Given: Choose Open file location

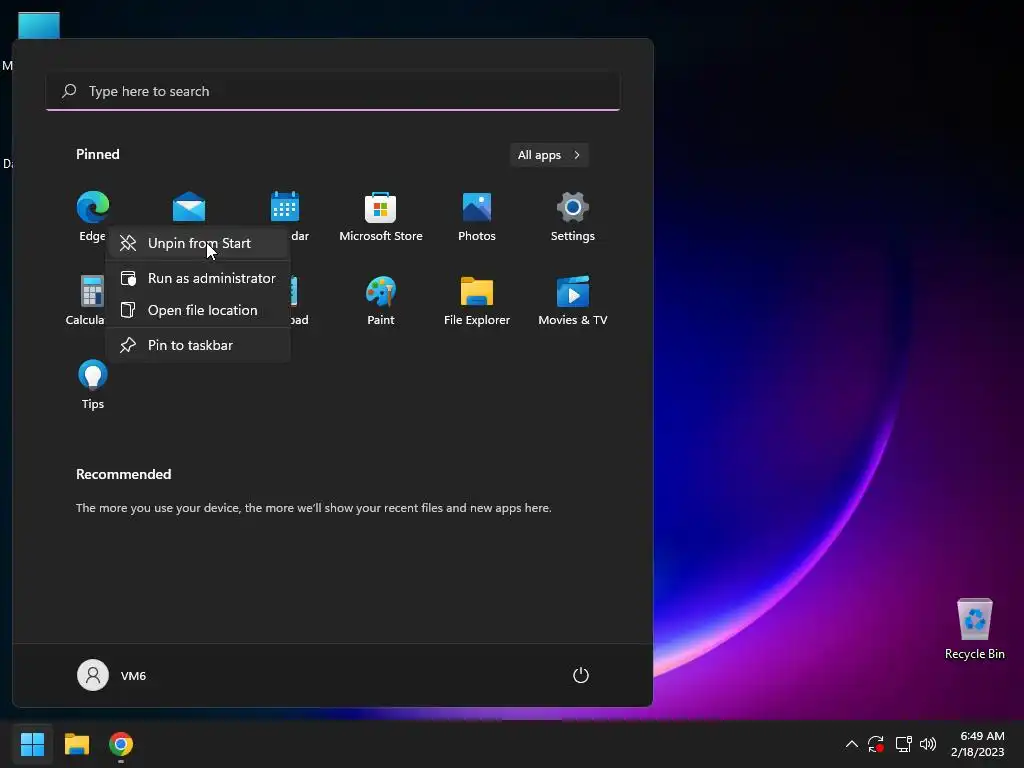Looking at the screenshot, I should point(198,310).
